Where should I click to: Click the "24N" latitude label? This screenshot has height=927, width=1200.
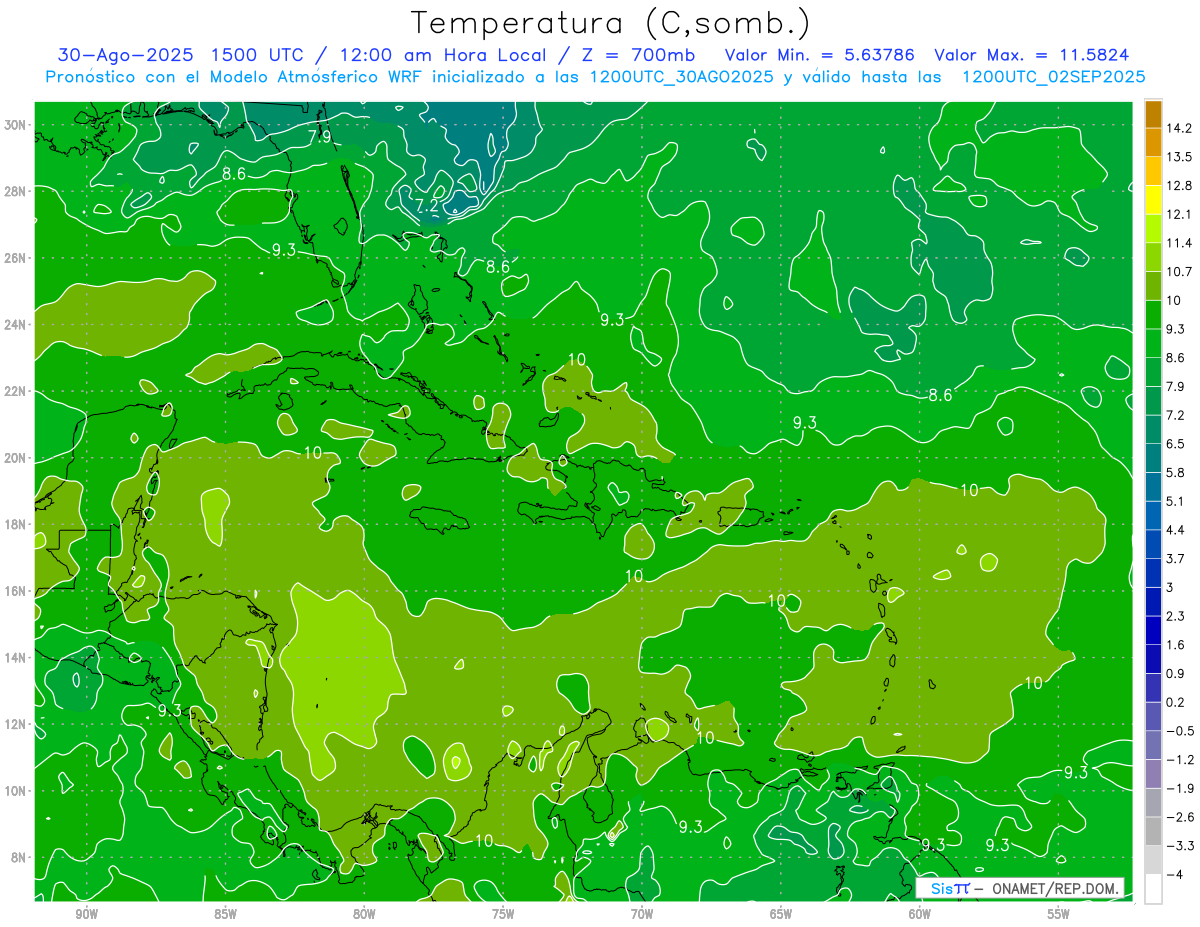pyautogui.click(x=16, y=325)
